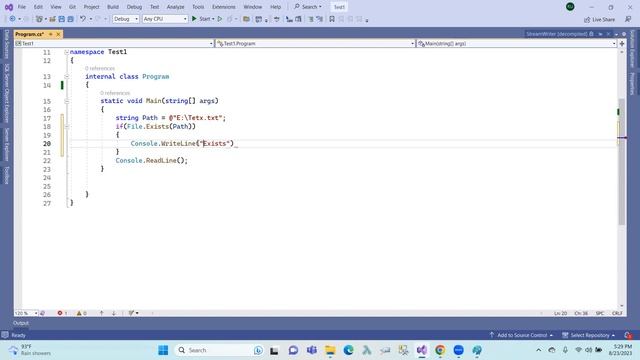This screenshot has width=640, height=360.
Task: Open File Explorer from the taskbar
Action: tap(330, 350)
